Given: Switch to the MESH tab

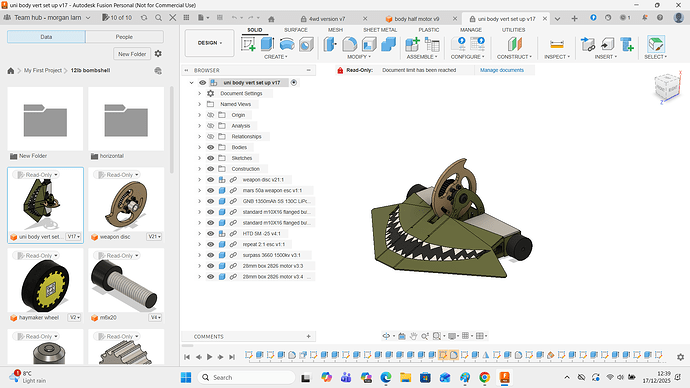Looking at the screenshot, I should tap(335, 30).
